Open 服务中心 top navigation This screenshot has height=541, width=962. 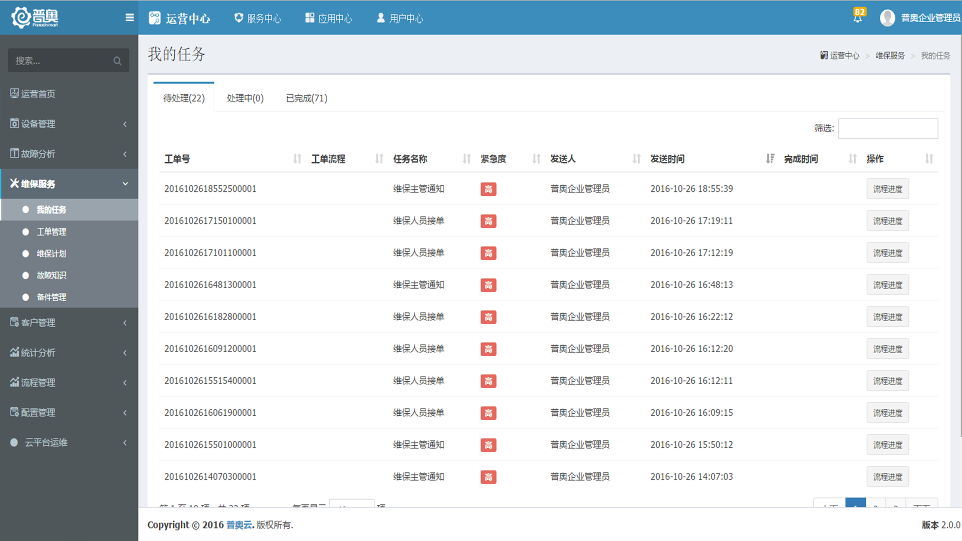pos(258,18)
